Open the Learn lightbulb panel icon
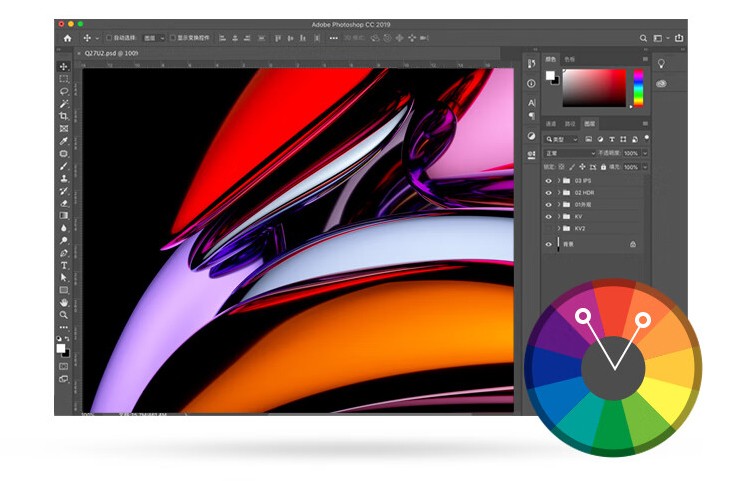Image resolution: width=750 pixels, height=481 pixels. coord(662,64)
